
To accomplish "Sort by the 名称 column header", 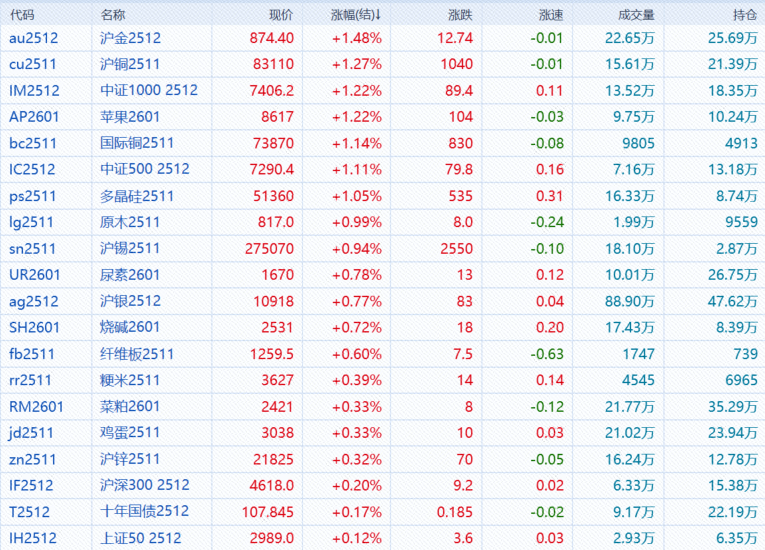I will tap(113, 15).
